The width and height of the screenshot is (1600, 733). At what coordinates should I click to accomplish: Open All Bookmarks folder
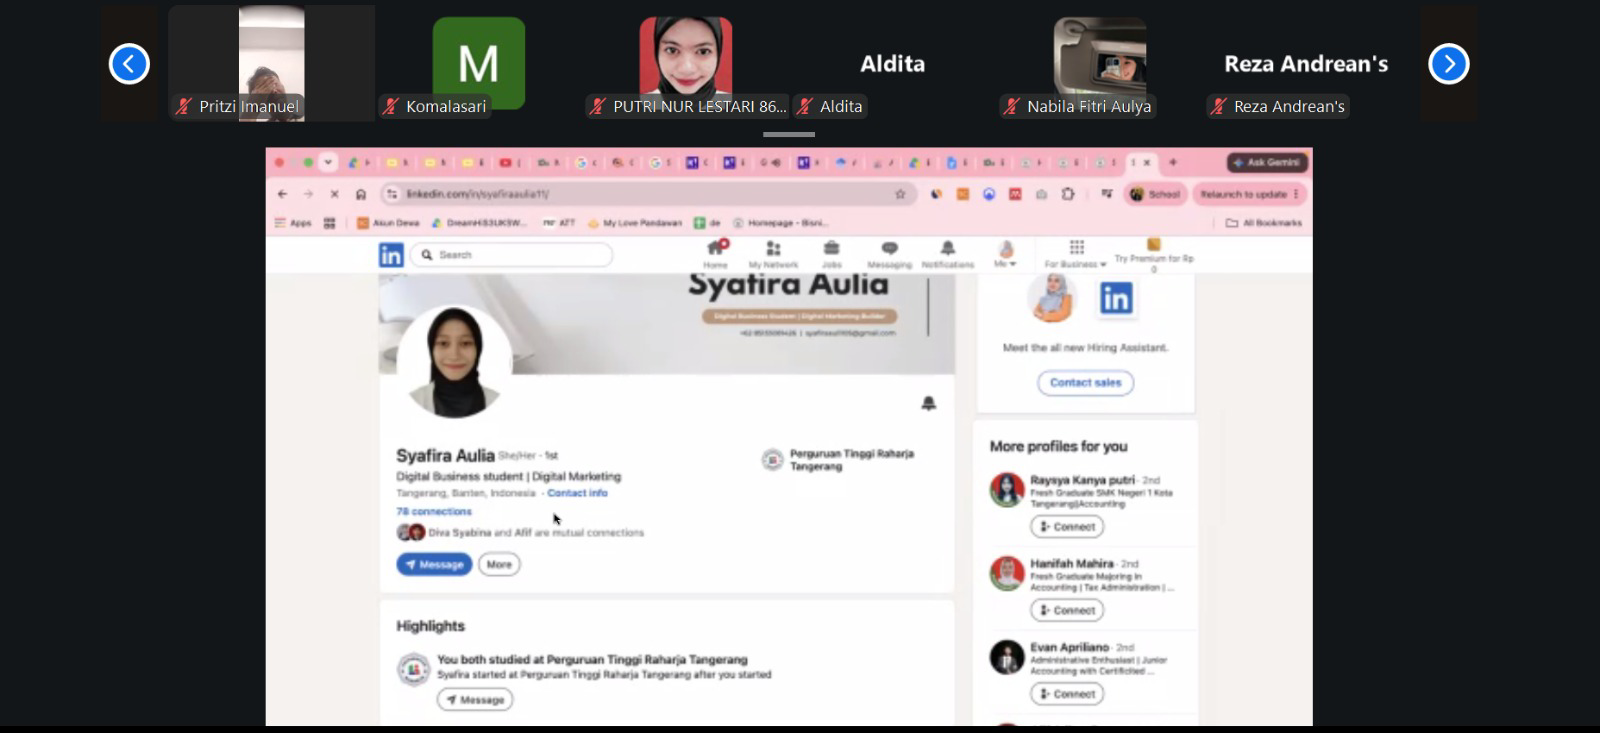[x=1264, y=223]
